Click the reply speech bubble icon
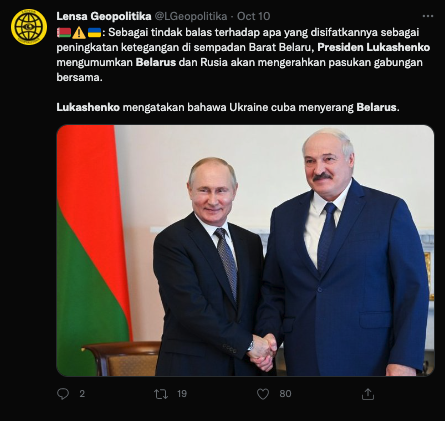The image size is (445, 421). [x=63, y=394]
